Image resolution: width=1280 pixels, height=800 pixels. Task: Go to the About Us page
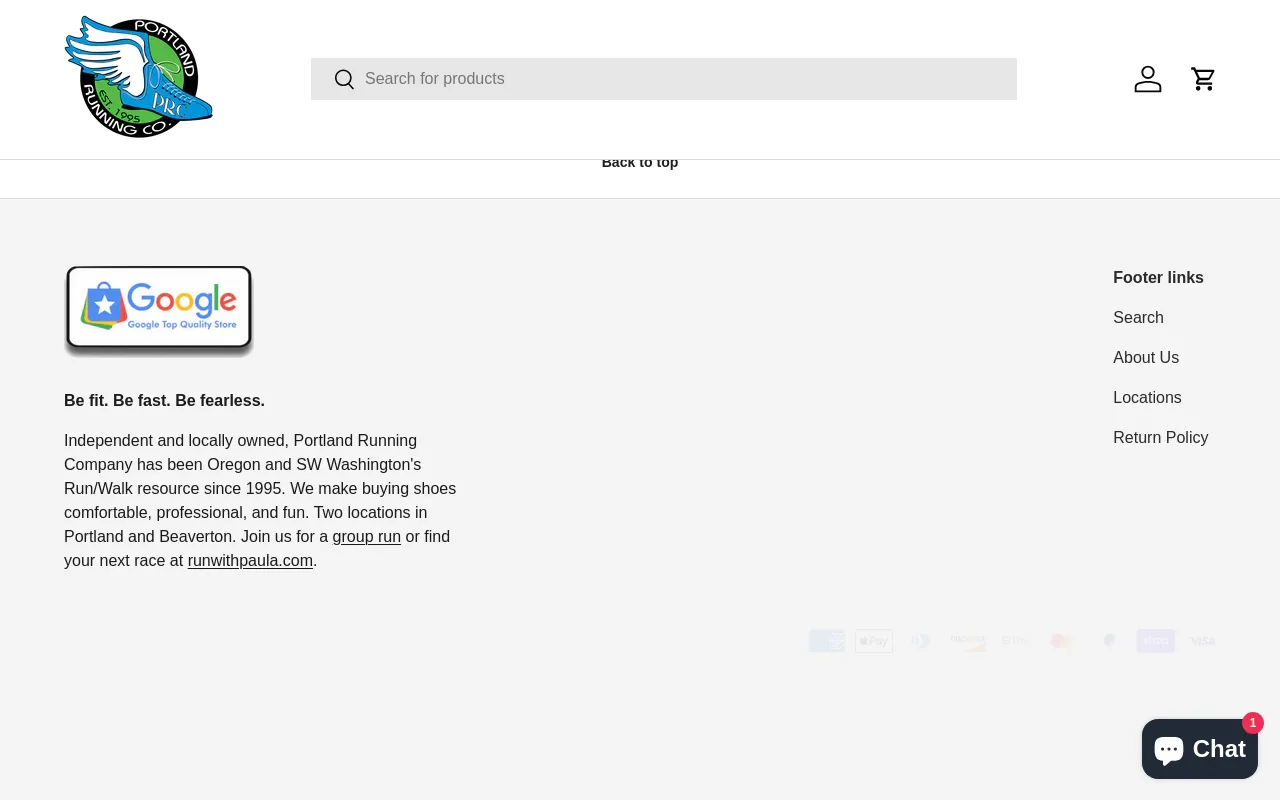1146,357
